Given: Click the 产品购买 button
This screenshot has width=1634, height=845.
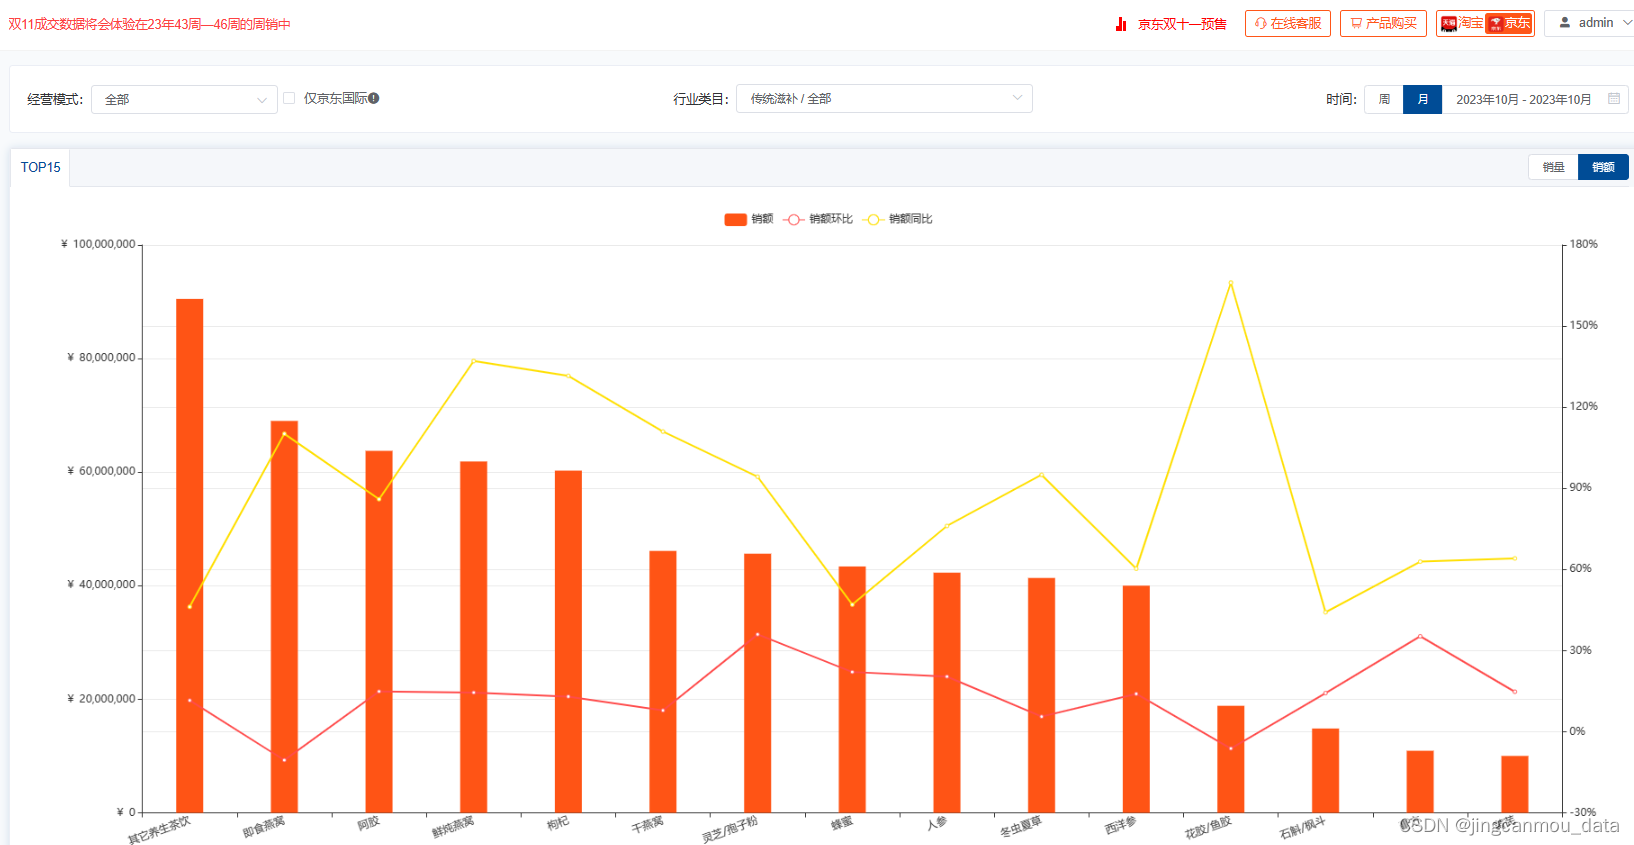Looking at the screenshot, I should click(x=1384, y=23).
